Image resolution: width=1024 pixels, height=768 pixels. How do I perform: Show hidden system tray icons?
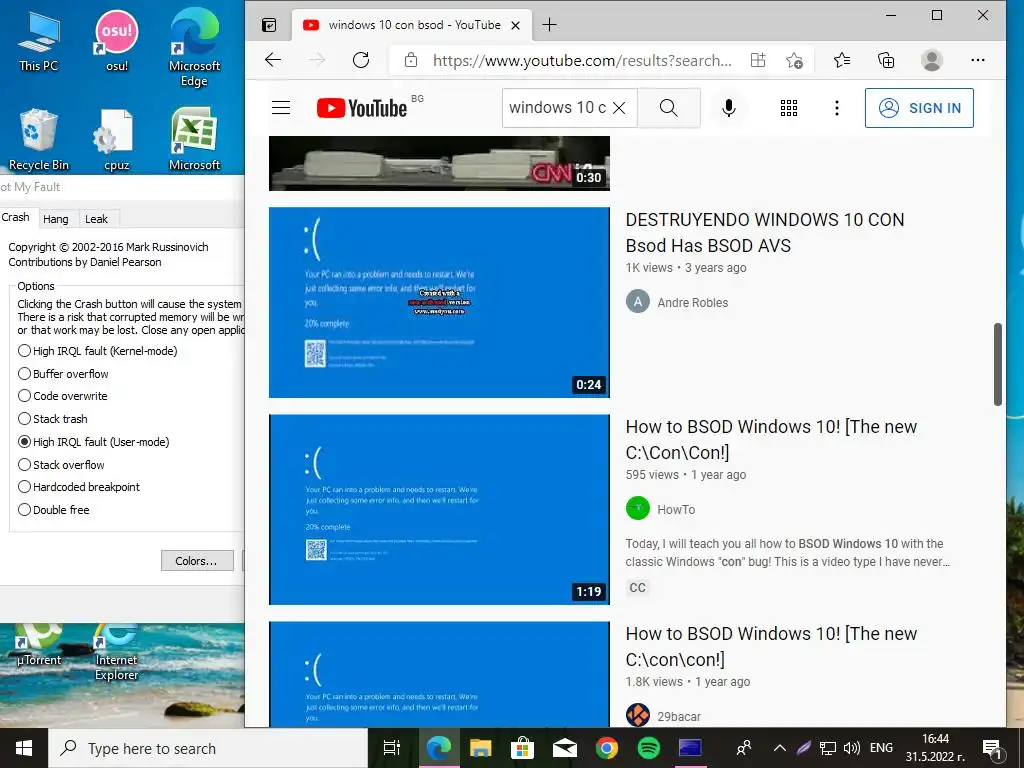pos(780,748)
